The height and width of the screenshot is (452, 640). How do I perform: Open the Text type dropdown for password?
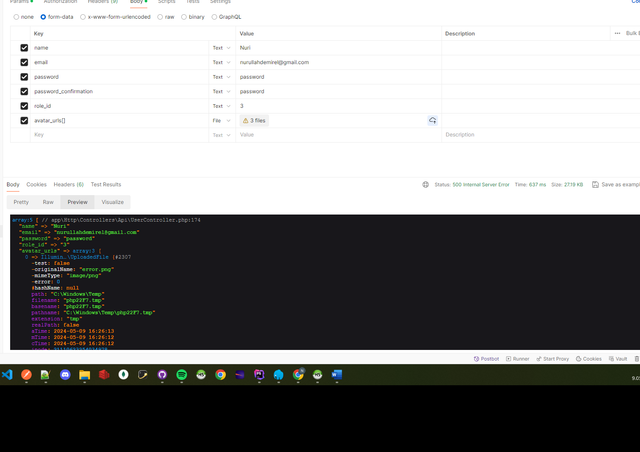coord(222,77)
